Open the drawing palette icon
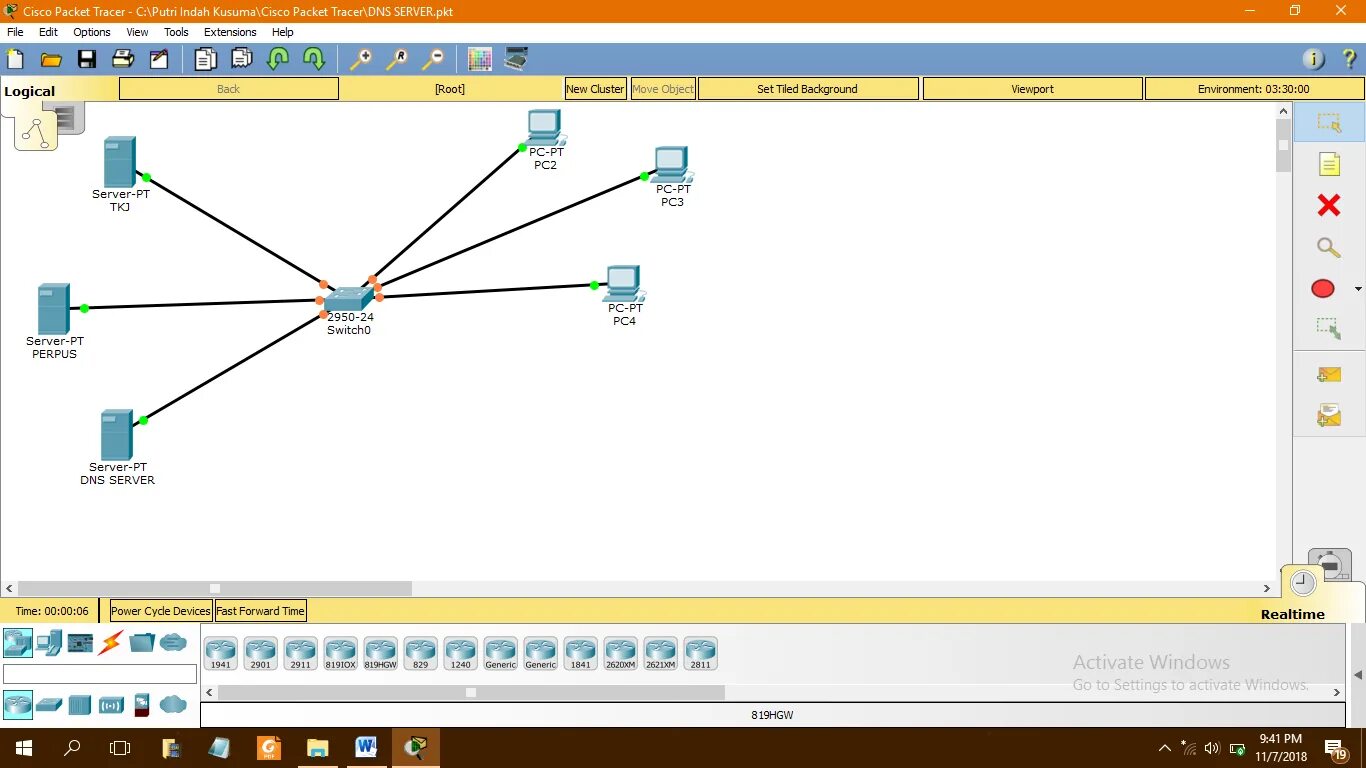1366x768 pixels. [480, 59]
